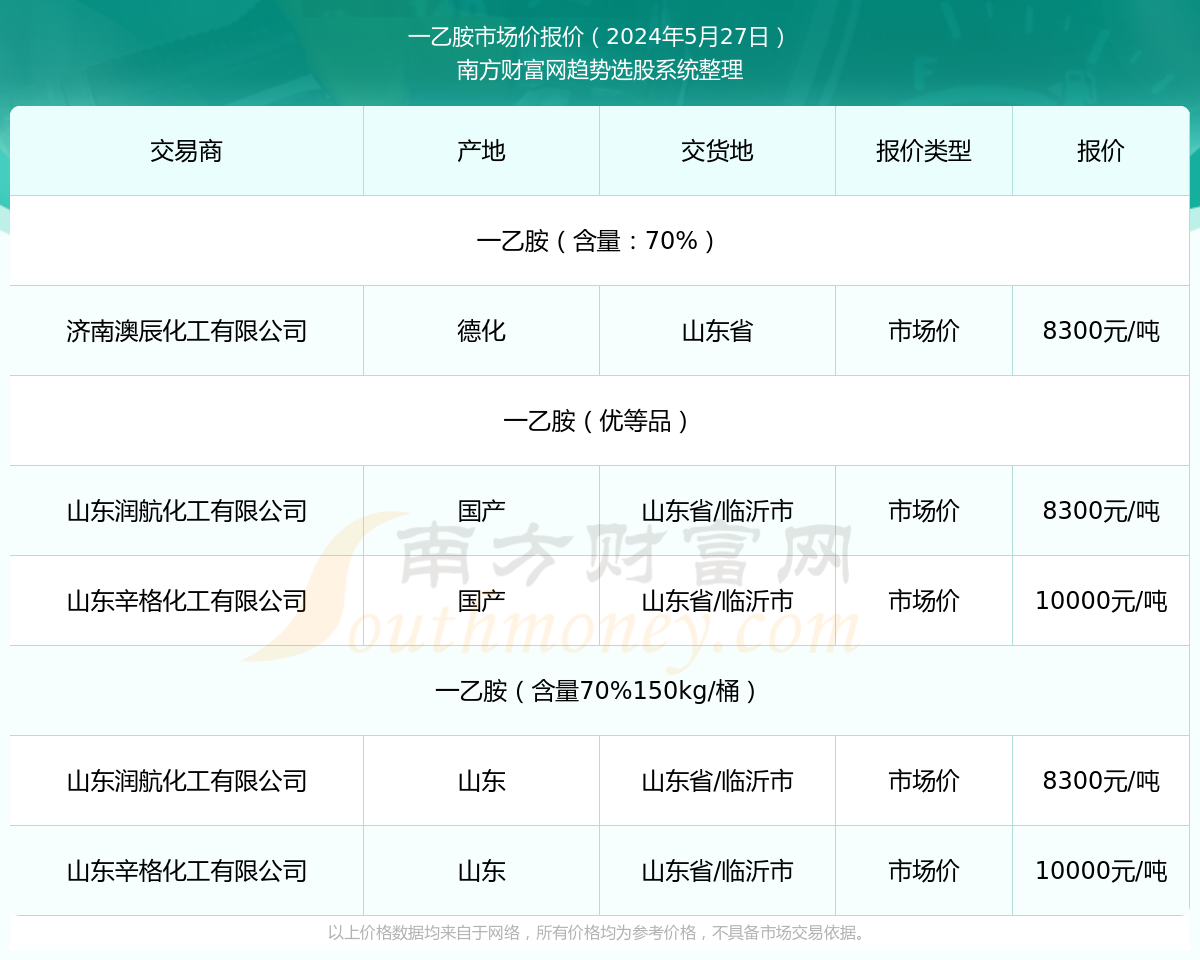The height and width of the screenshot is (960, 1200).
Task: Click 山东润航化工有限公司 in the 150kg/桶 section
Action: coord(186,781)
